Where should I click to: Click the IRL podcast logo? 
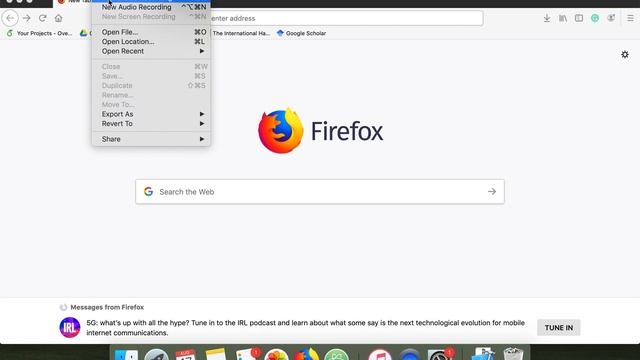coord(69,327)
